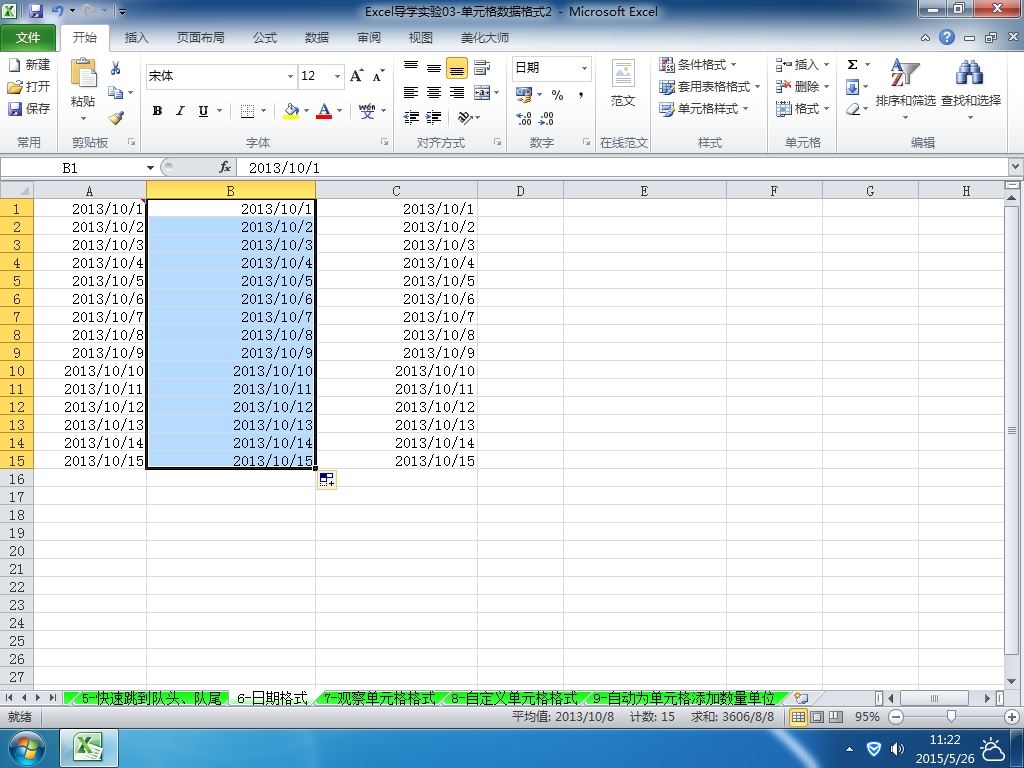The width and height of the screenshot is (1024, 768).
Task: Center cell text horizontally
Action: coord(434,92)
